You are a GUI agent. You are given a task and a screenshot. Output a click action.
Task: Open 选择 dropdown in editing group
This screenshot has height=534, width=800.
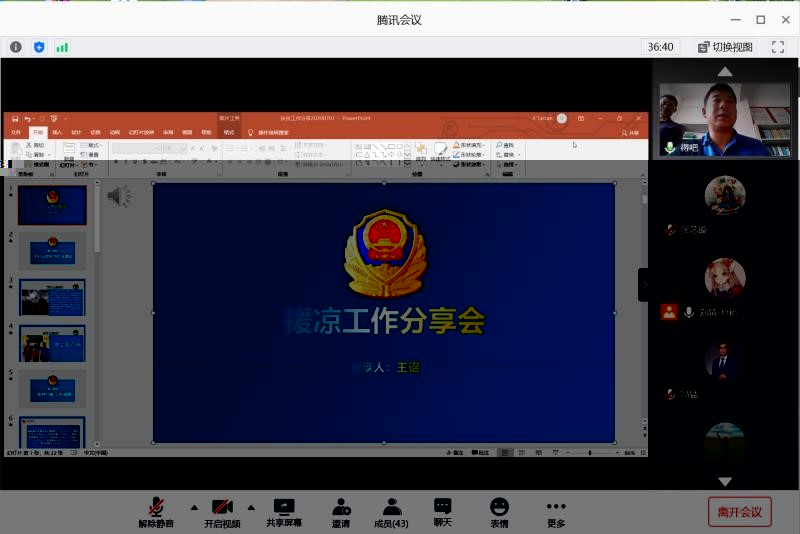pos(507,164)
